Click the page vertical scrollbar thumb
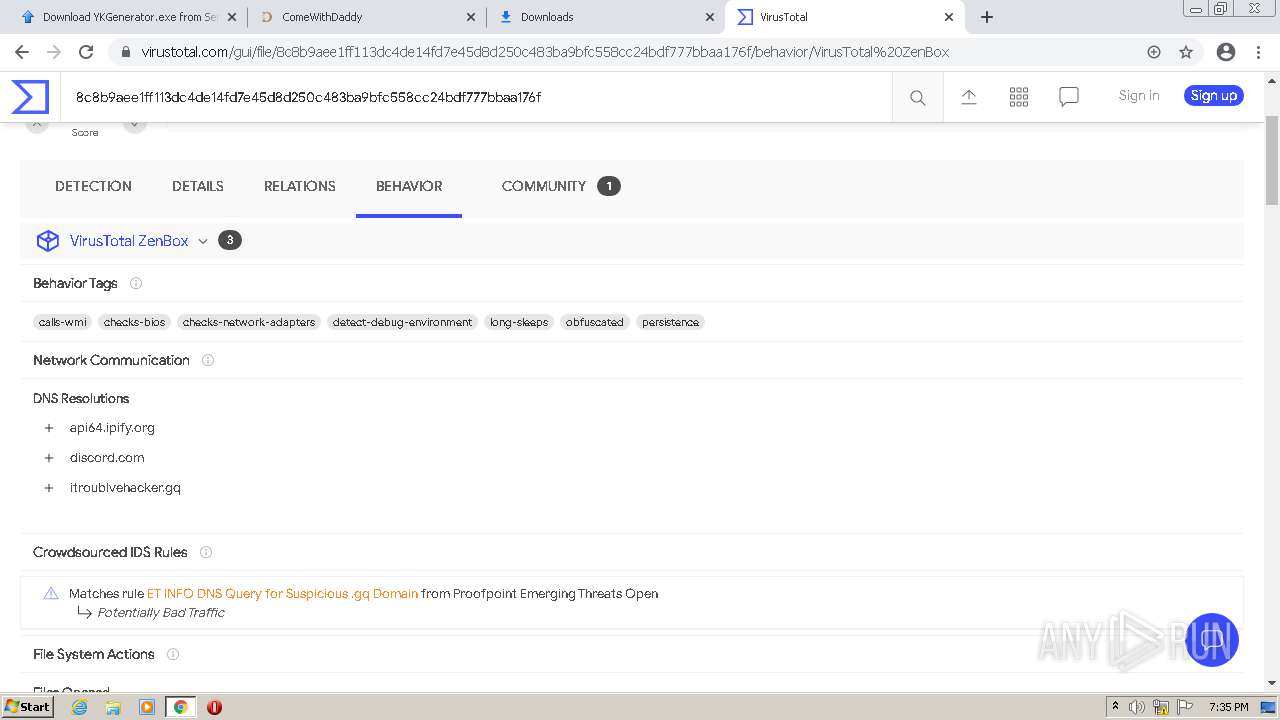1280x720 pixels. tap(1271, 158)
